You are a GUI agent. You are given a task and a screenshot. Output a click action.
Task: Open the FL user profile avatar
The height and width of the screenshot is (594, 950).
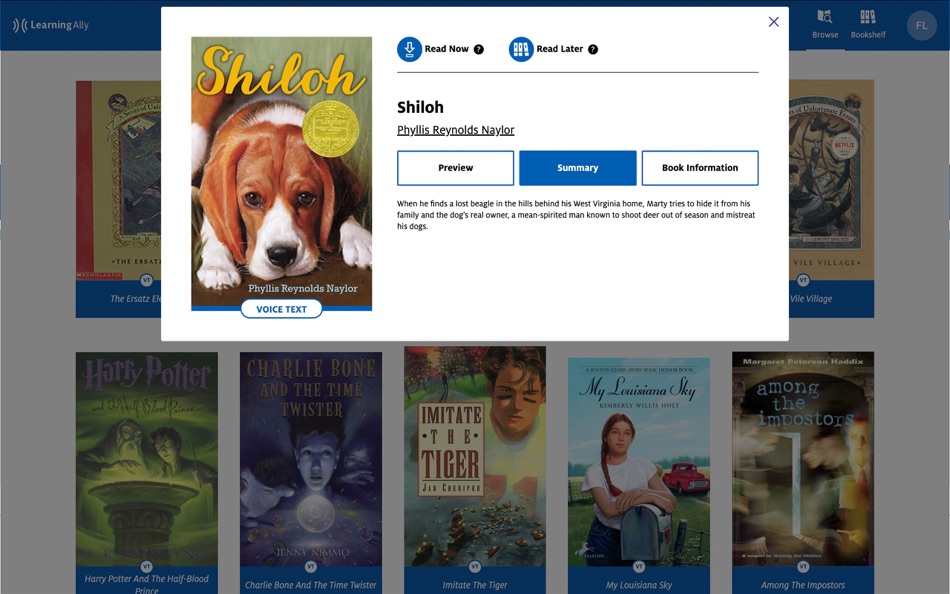[922, 25]
